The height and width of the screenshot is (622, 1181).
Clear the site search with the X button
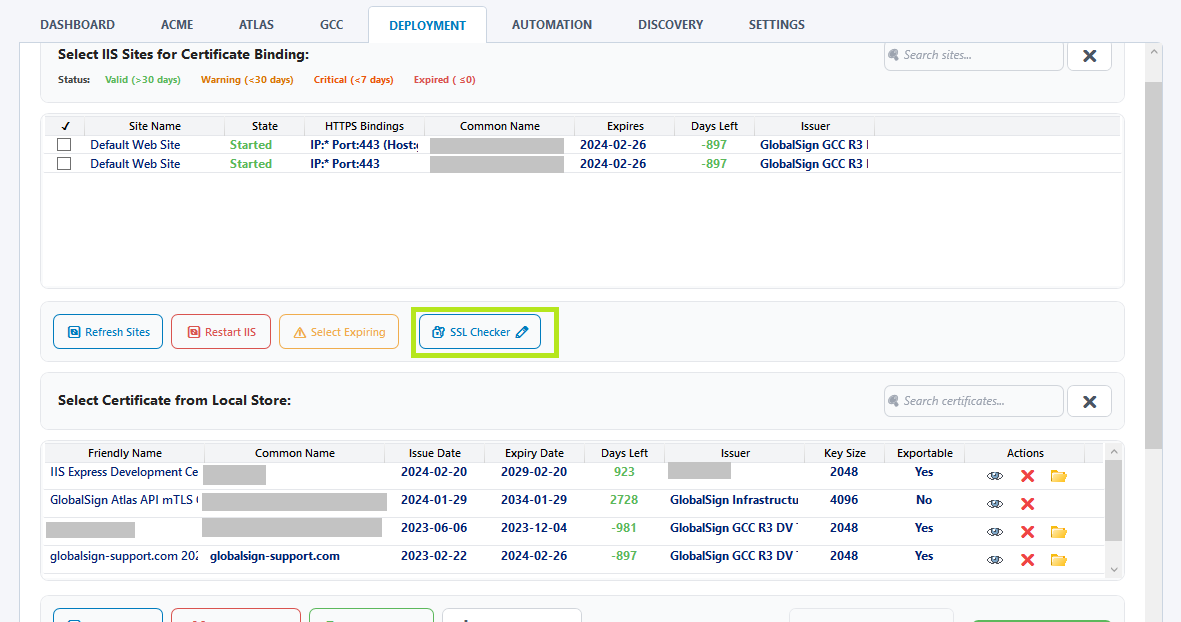pyautogui.click(x=1089, y=56)
